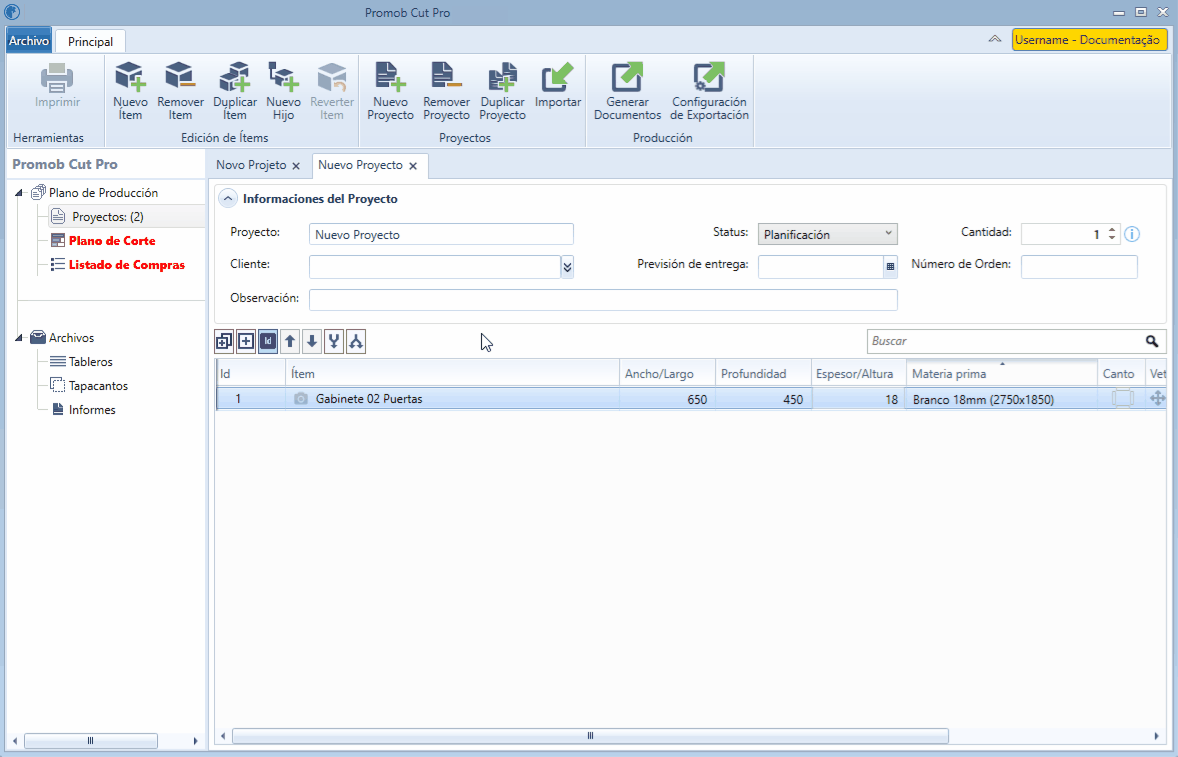Close the Nuevo Proyecto tab
Screen dimensions: 1178x757
[413, 166]
